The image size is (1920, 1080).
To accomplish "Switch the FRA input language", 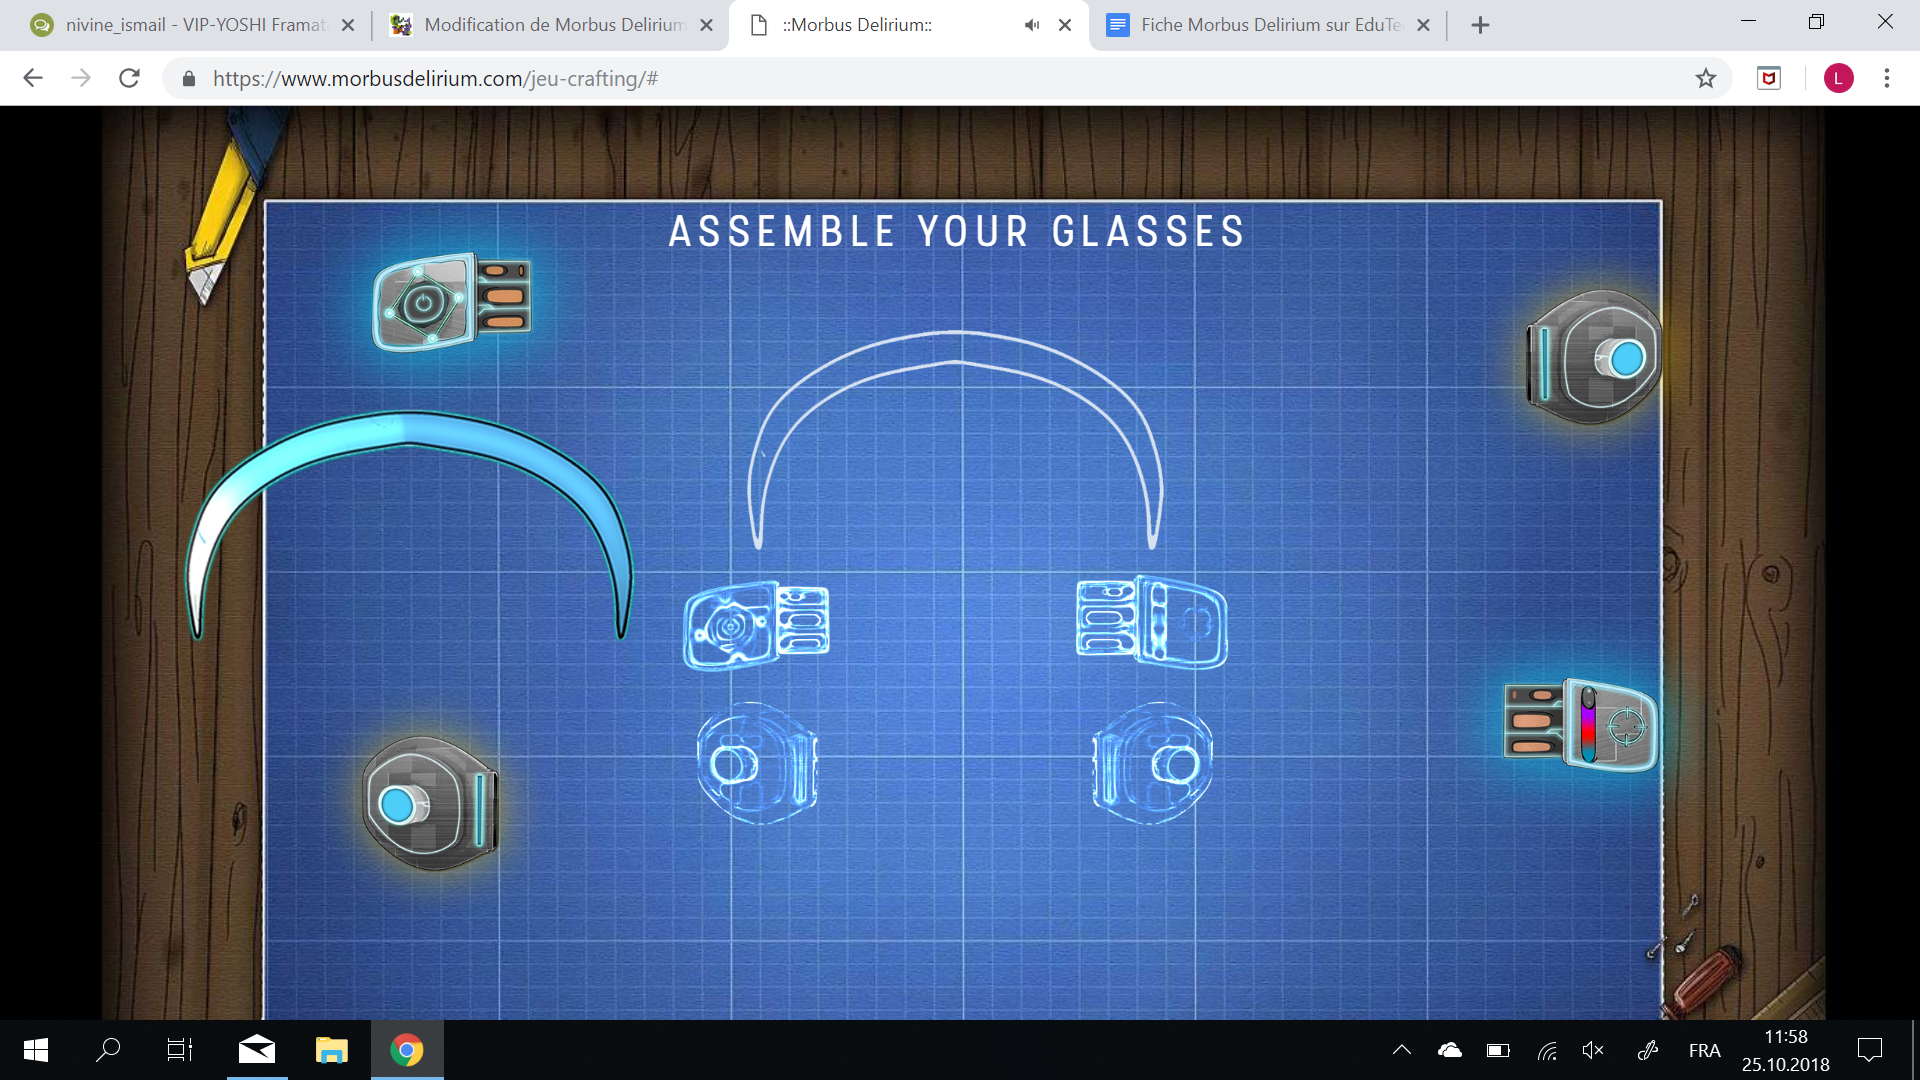I will tap(1704, 1050).
